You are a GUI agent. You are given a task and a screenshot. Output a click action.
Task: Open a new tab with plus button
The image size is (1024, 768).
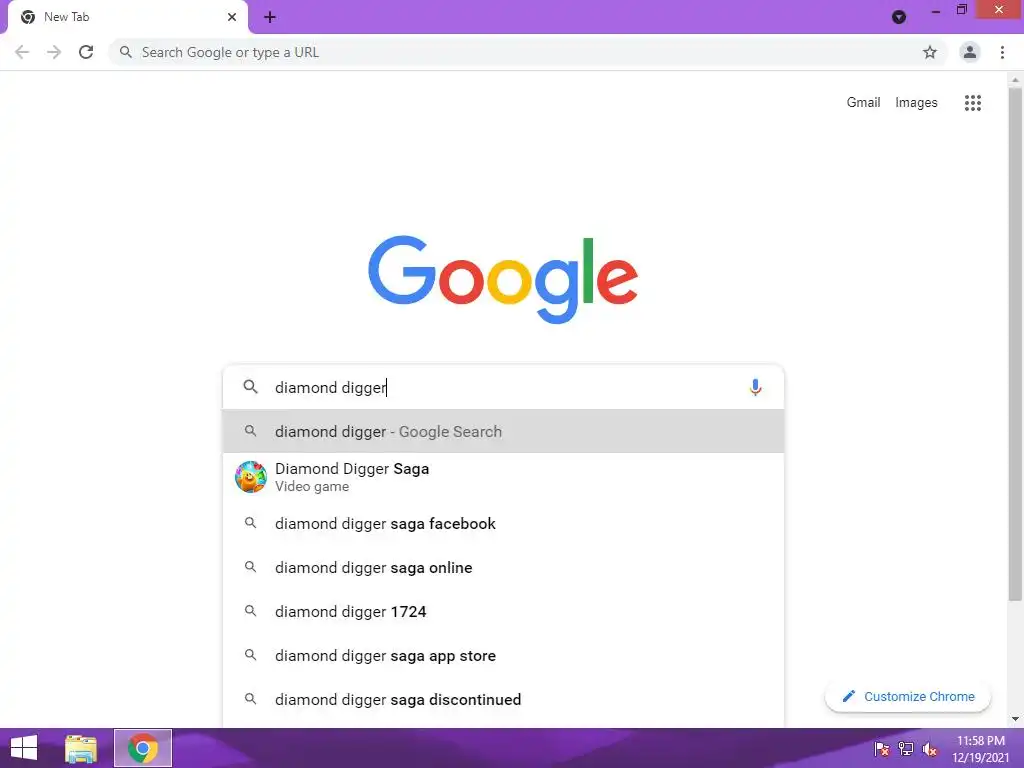270,17
